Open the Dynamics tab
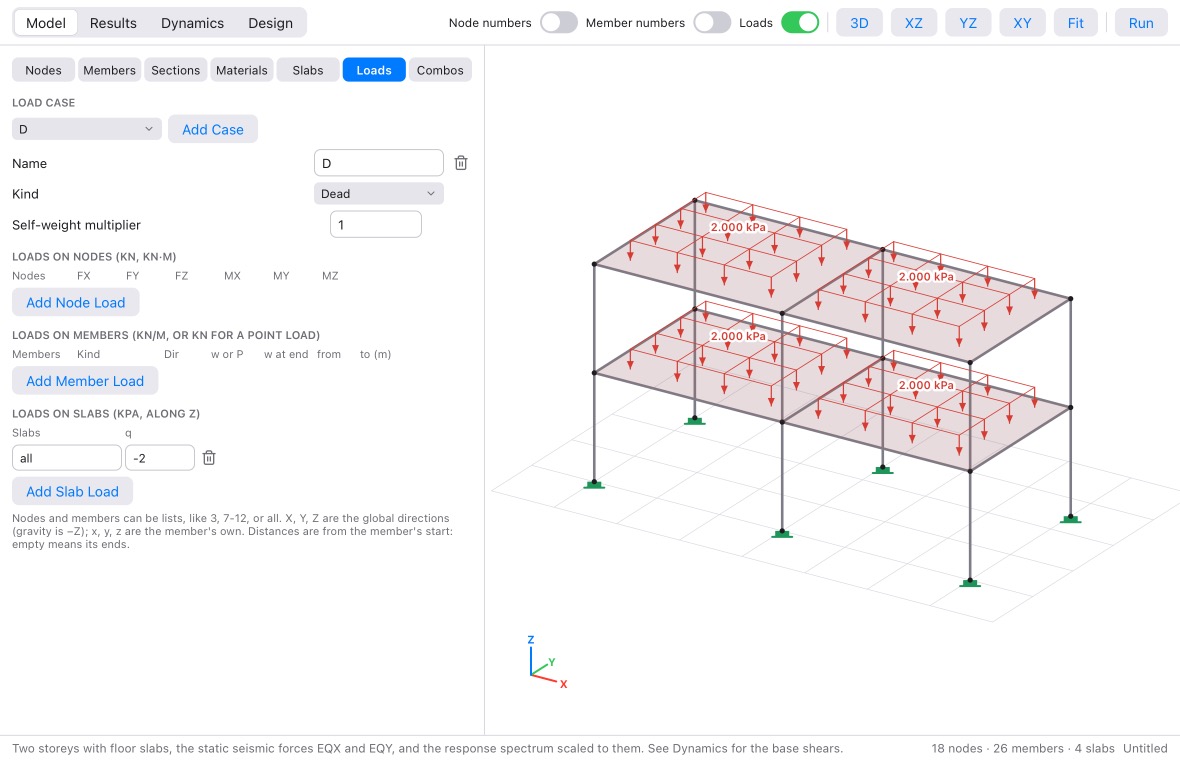 (193, 23)
